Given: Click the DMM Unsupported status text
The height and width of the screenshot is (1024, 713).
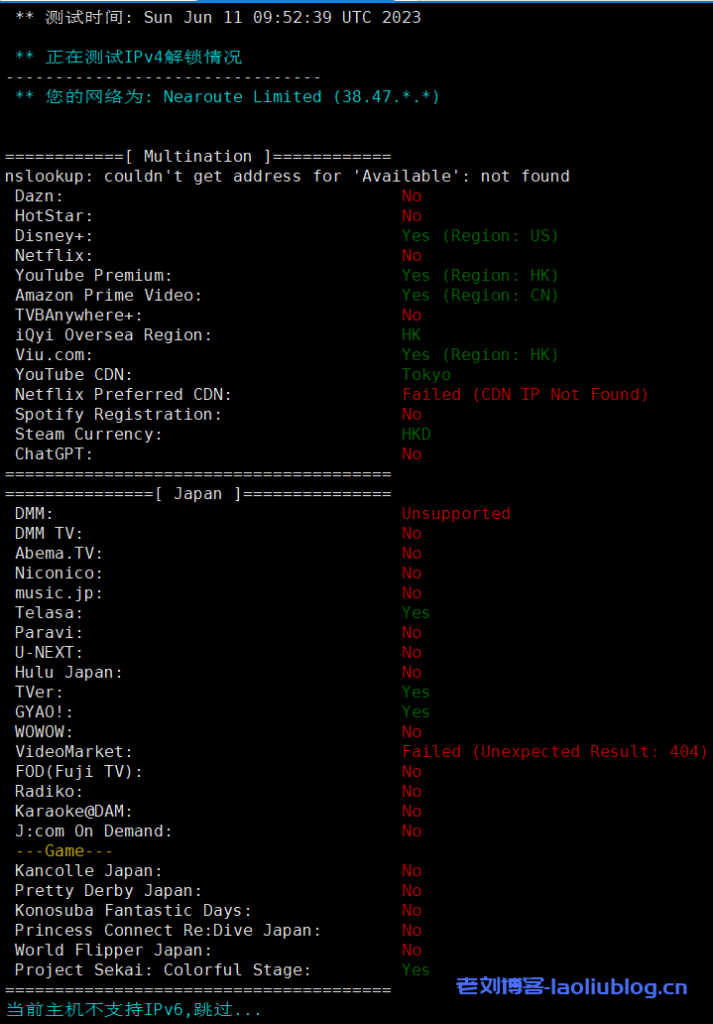Looking at the screenshot, I should [x=456, y=514].
